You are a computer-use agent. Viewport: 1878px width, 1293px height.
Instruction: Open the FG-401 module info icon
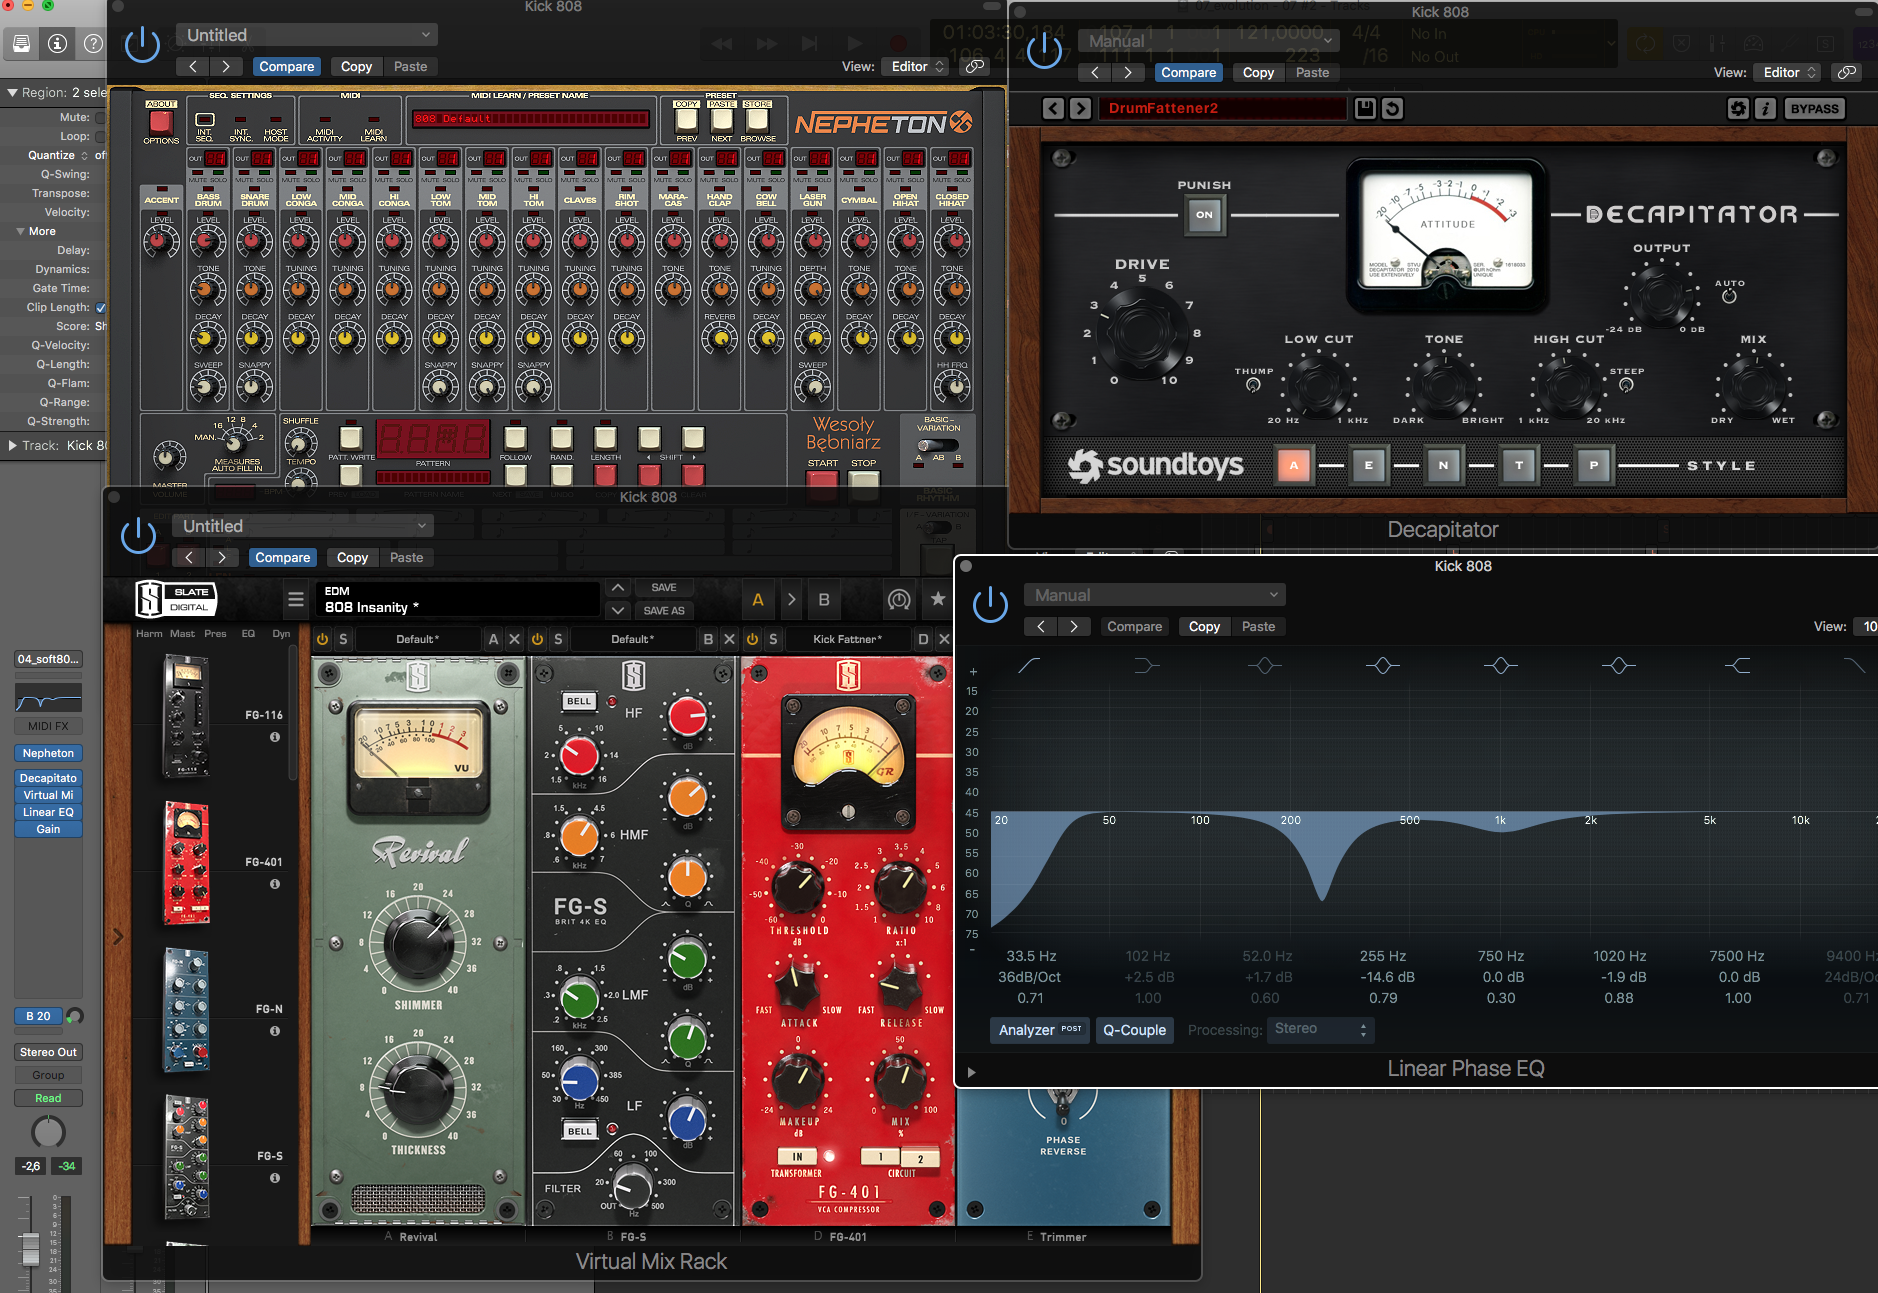point(275,884)
